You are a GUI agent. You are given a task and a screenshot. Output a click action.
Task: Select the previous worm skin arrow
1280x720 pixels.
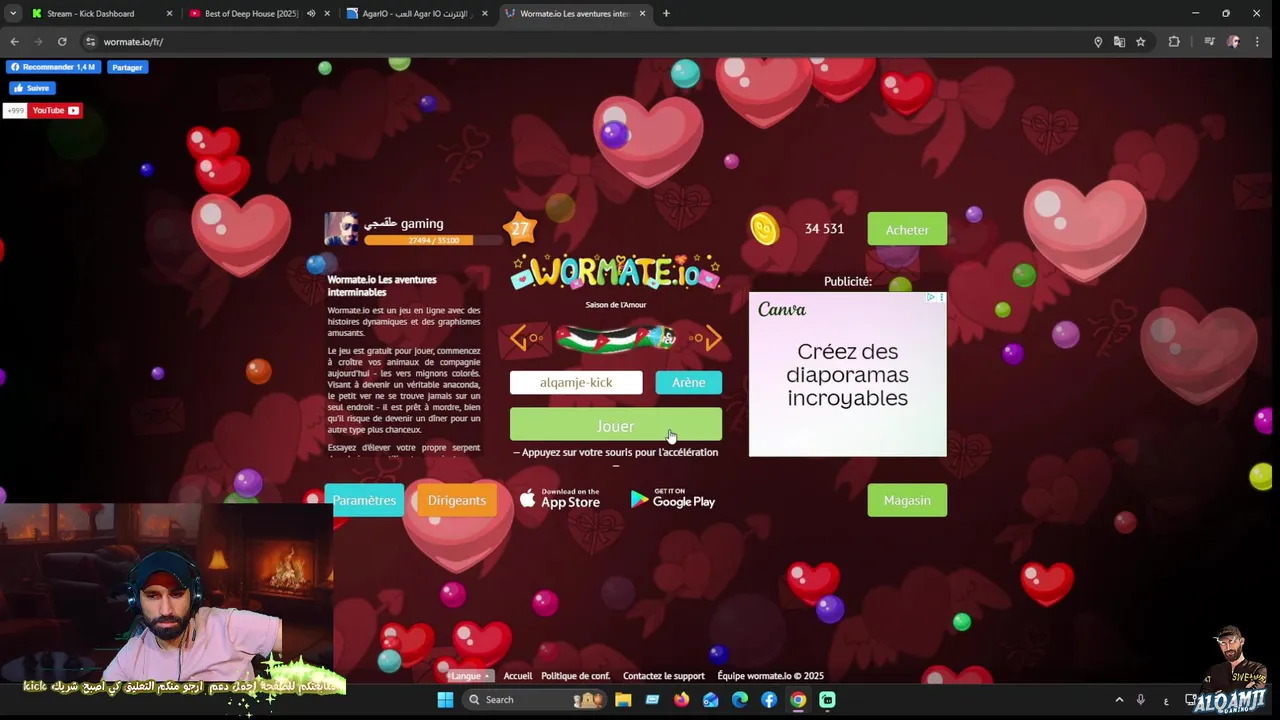point(524,338)
